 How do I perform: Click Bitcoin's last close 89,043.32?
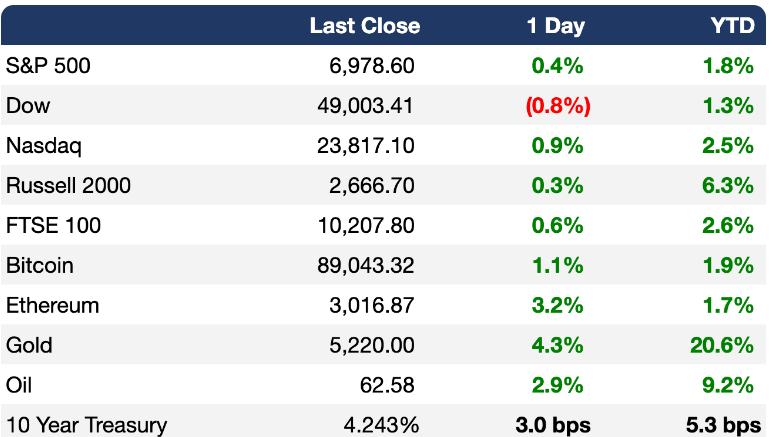pyautogui.click(x=364, y=266)
